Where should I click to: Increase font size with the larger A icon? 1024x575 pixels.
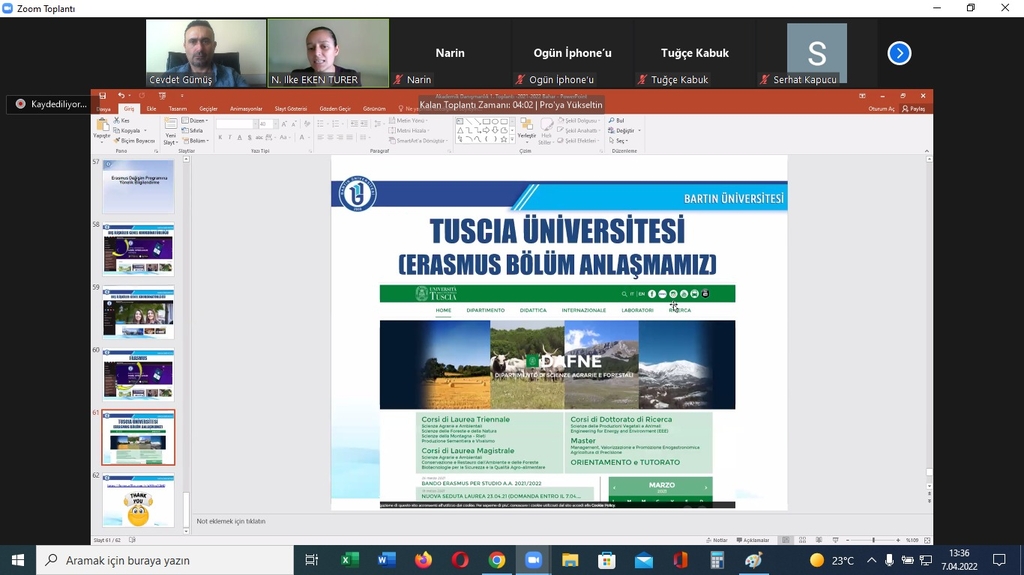[284, 123]
